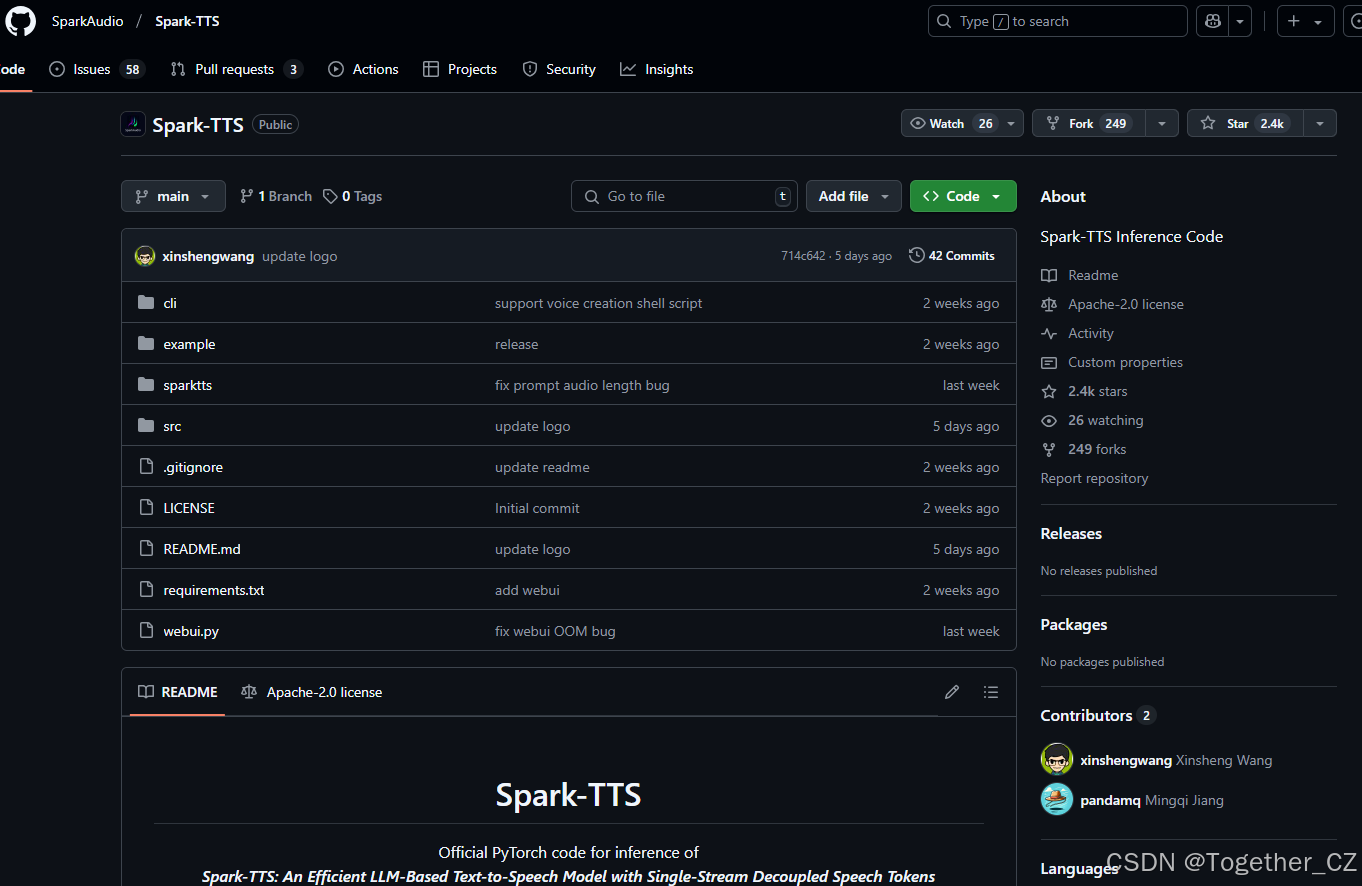1362x886 pixels.
Task: Open the Apache-2.0 license sidebar link
Action: click(1112, 304)
